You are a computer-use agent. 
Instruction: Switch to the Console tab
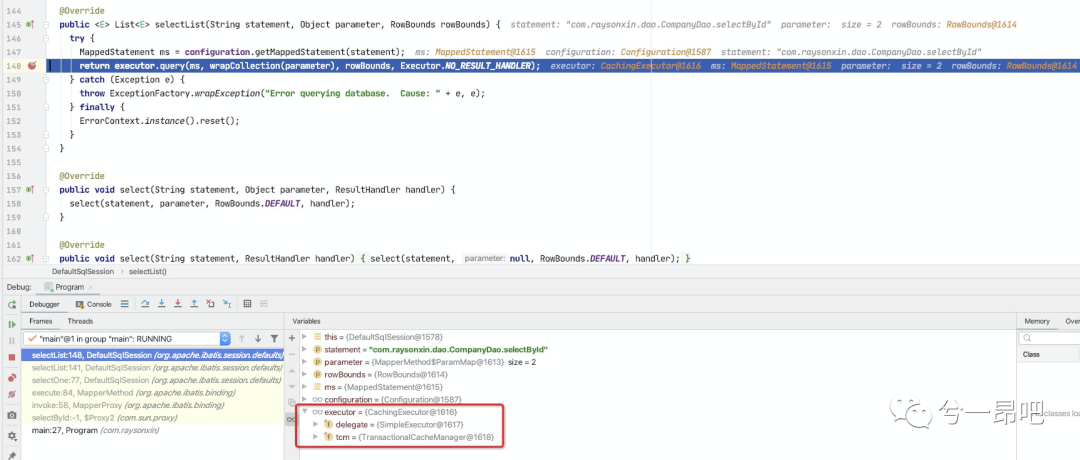pyautogui.click(x=94, y=304)
